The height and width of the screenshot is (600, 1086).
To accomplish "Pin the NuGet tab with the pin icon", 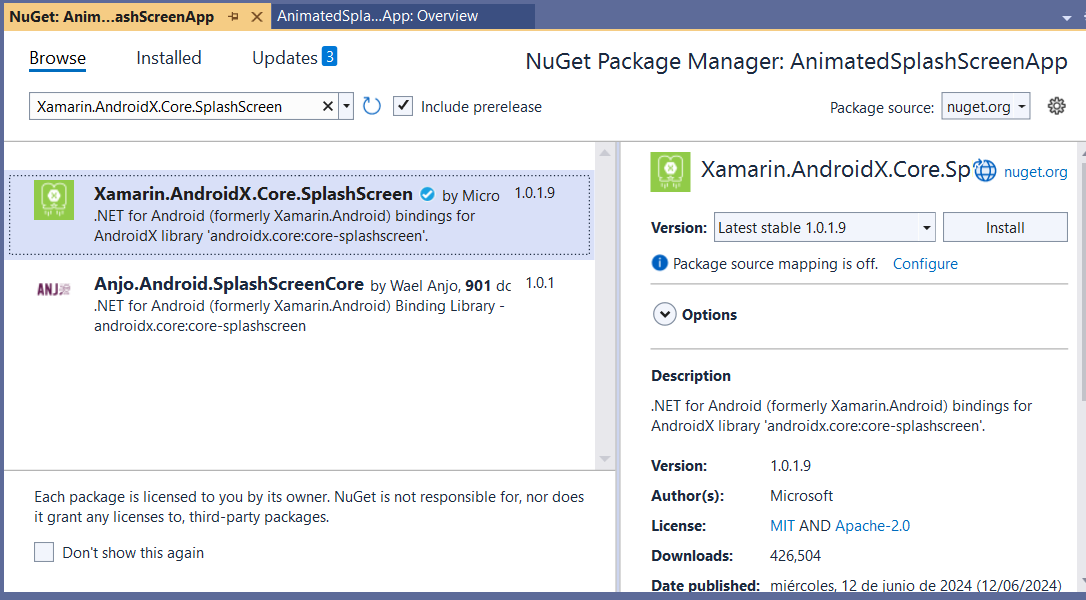I will pos(234,17).
